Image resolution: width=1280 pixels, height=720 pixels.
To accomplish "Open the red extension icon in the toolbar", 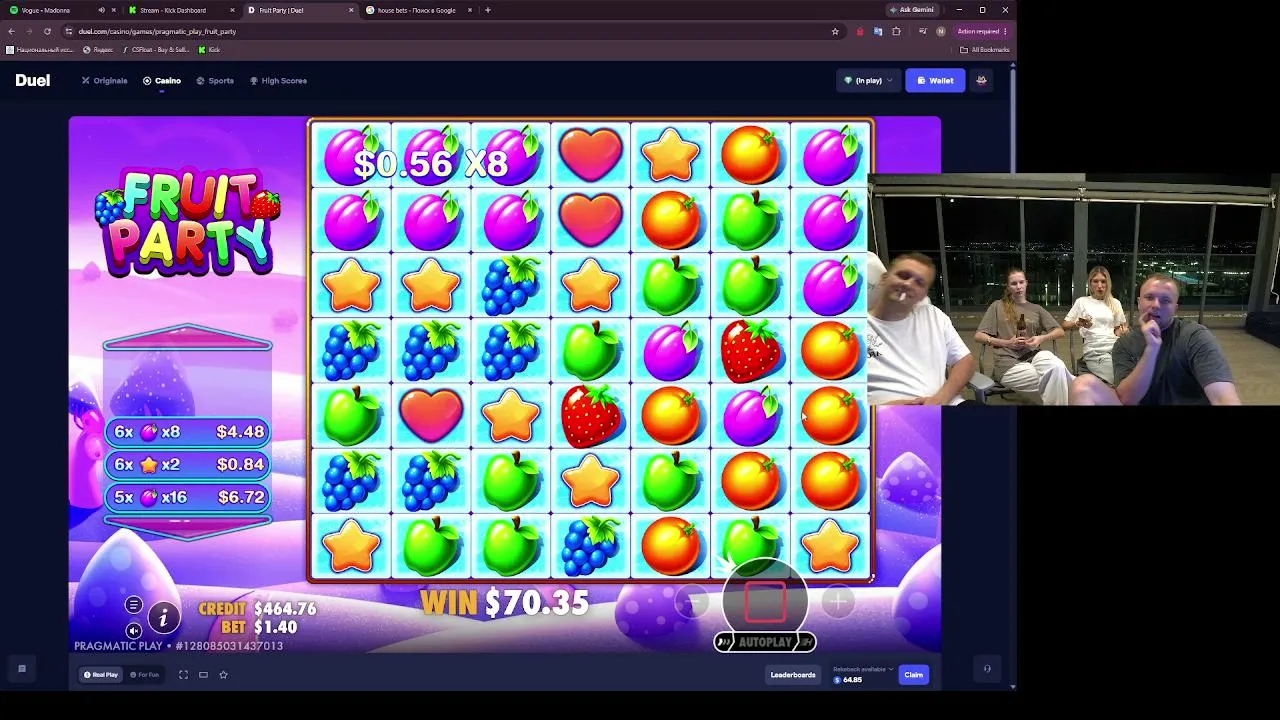I will (x=860, y=31).
